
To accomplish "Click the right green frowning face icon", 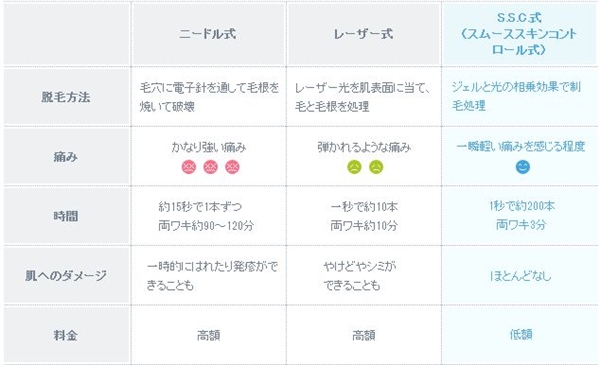I will click(376, 167).
